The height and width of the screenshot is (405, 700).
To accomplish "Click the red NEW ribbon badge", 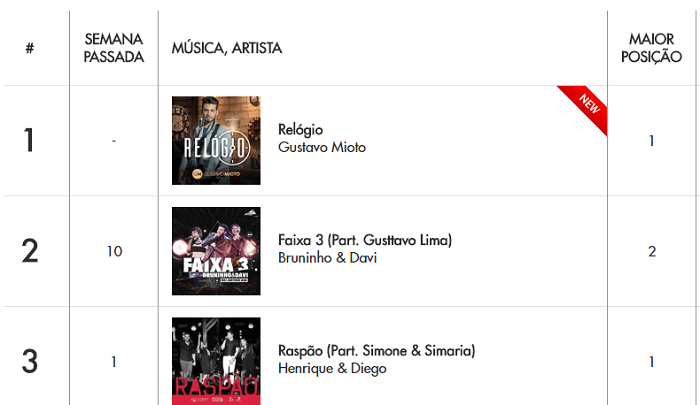I will [x=584, y=109].
